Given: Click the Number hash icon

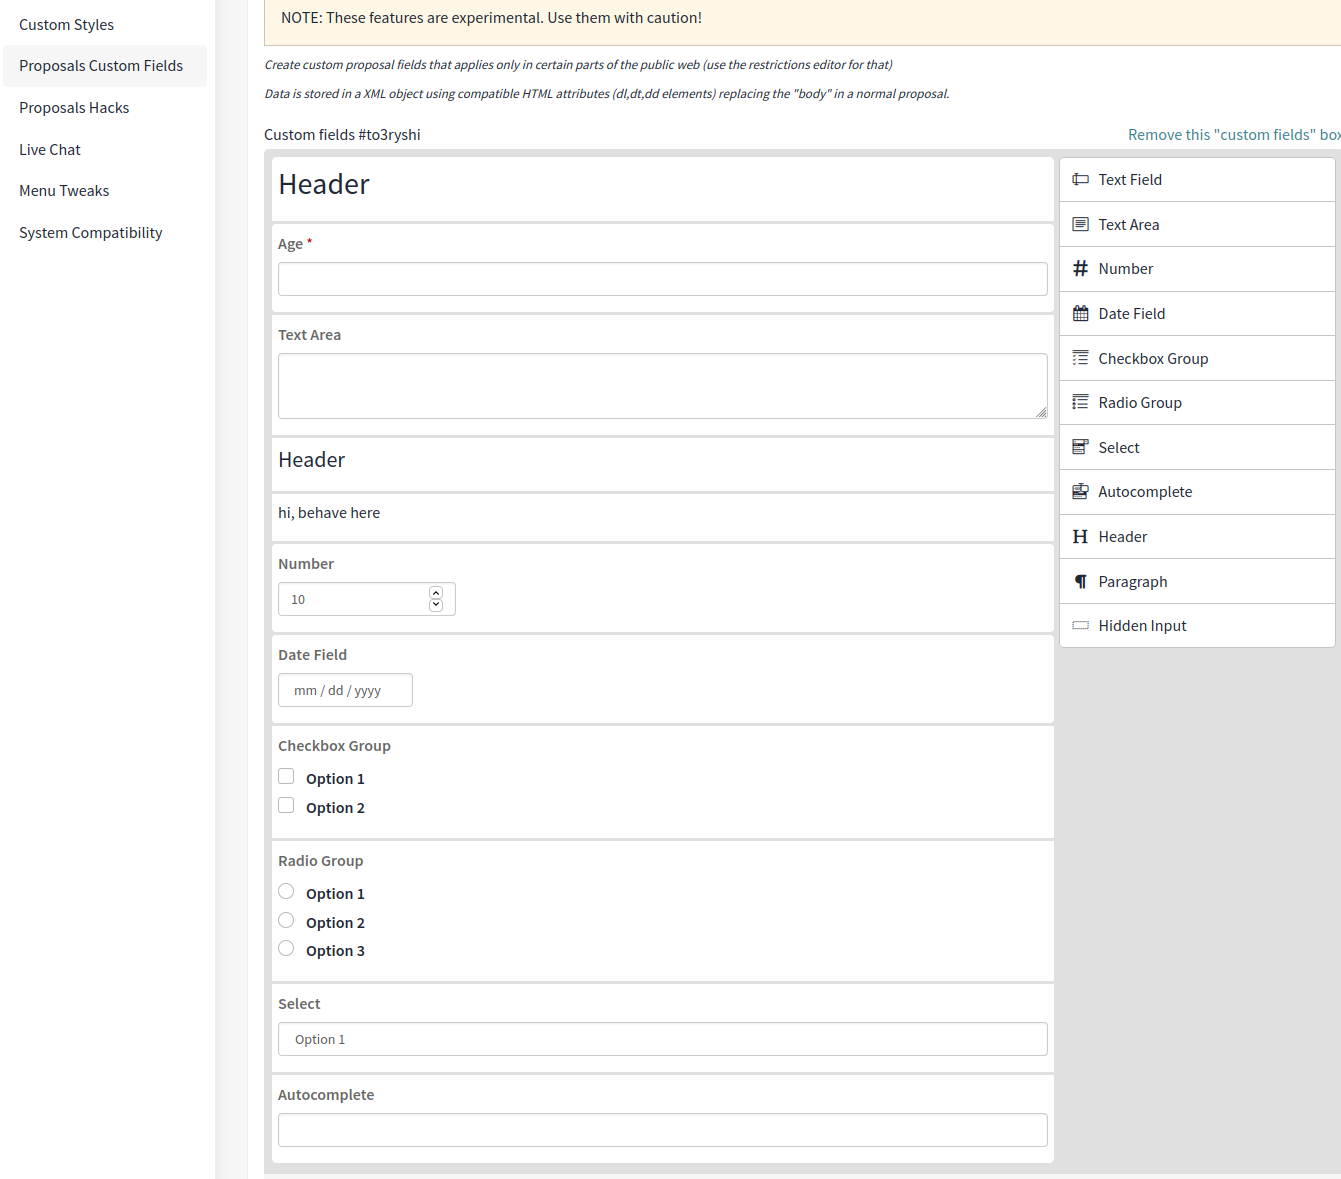Looking at the screenshot, I should click(1080, 268).
